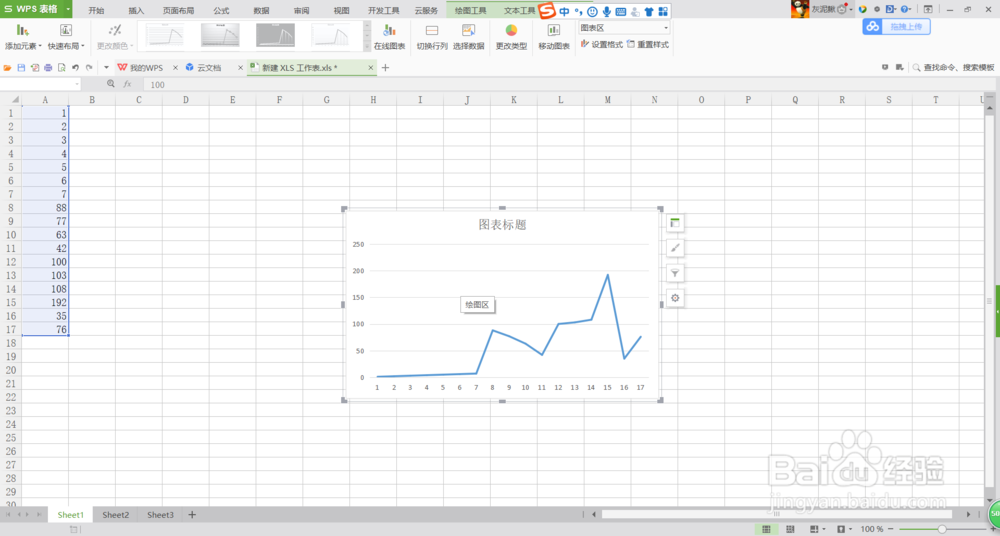Click the Redo arrow icon
The height and width of the screenshot is (536, 1000).
(89, 67)
